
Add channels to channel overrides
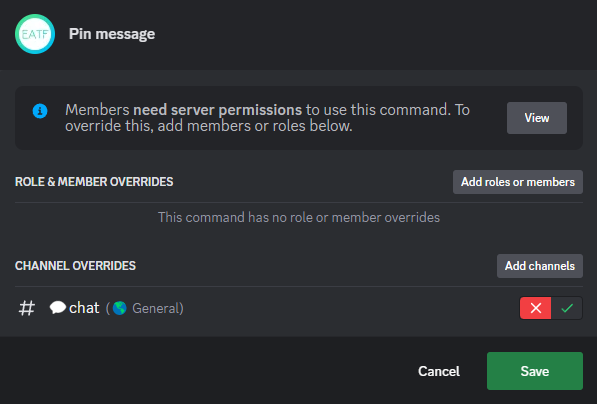coord(540,266)
